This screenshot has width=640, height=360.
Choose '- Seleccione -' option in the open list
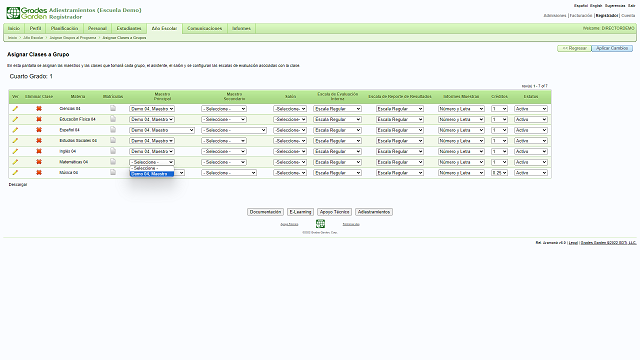(x=152, y=168)
